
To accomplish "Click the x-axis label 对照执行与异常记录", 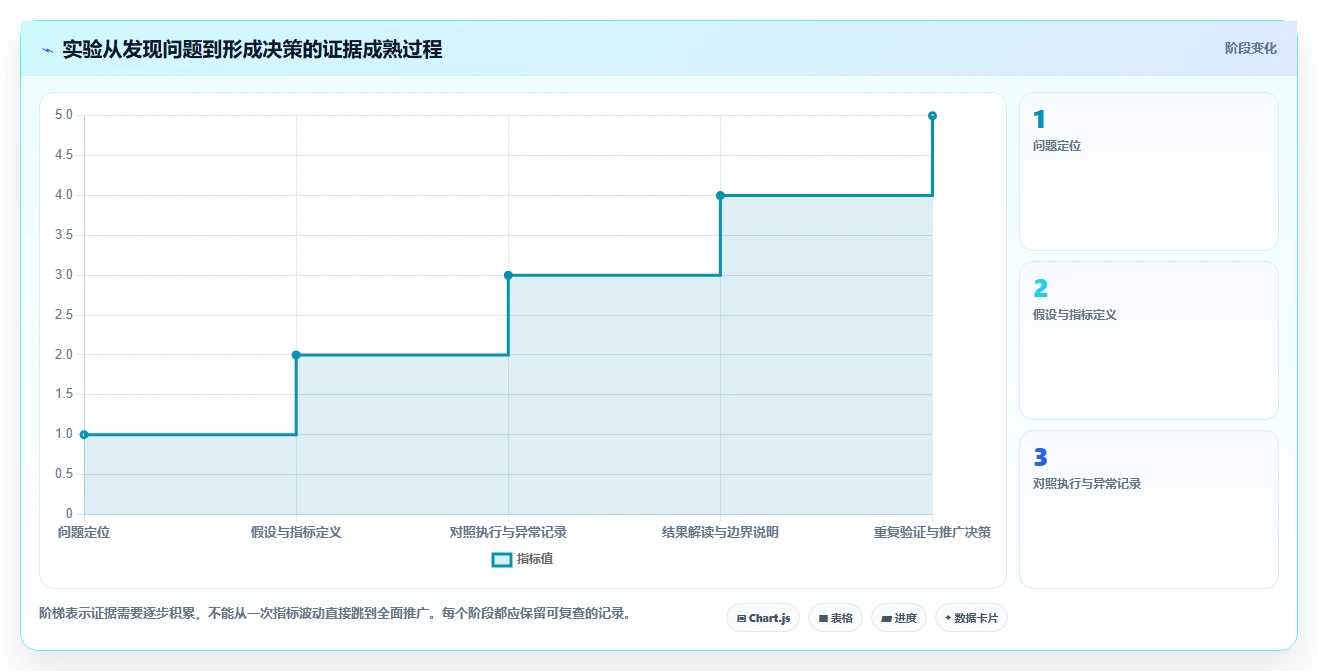I will pos(508,532).
